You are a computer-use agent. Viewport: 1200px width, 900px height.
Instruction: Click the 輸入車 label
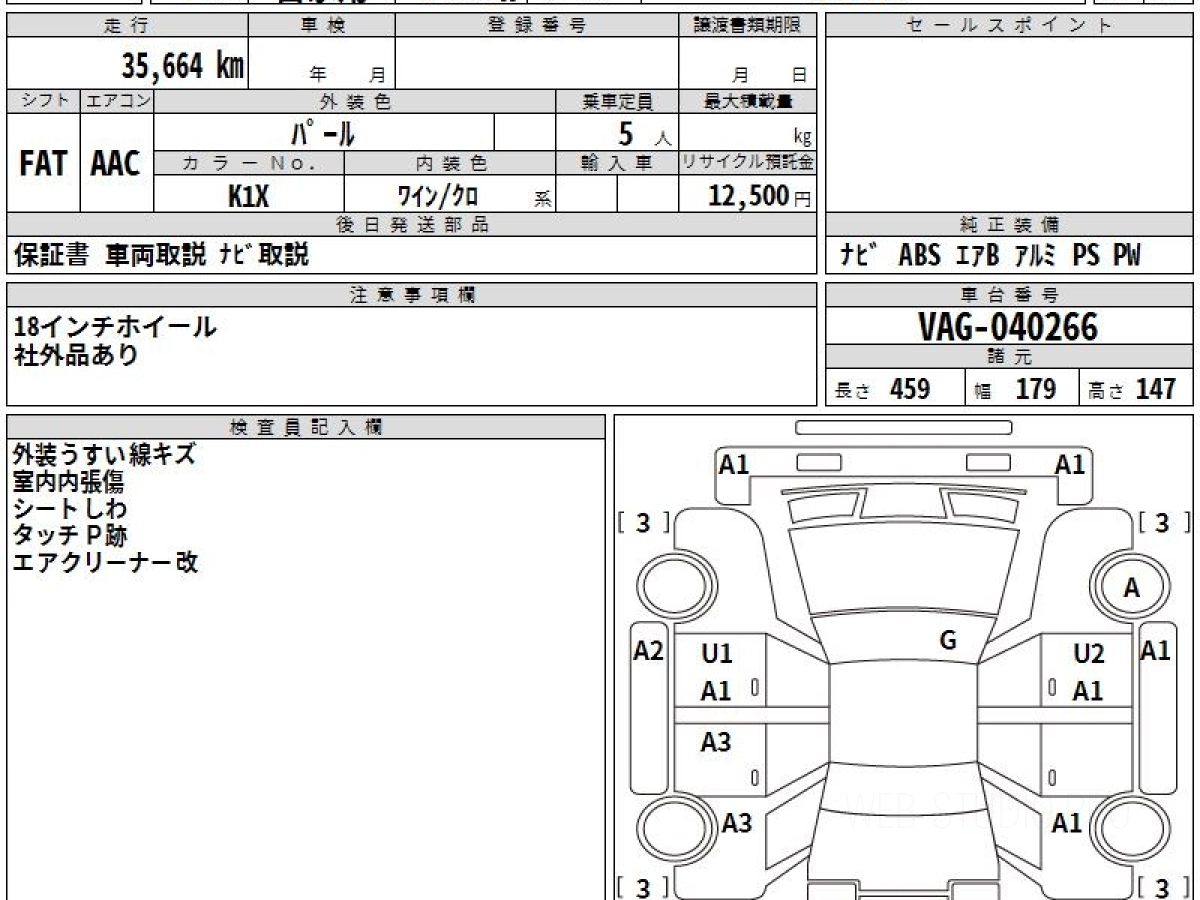618,164
